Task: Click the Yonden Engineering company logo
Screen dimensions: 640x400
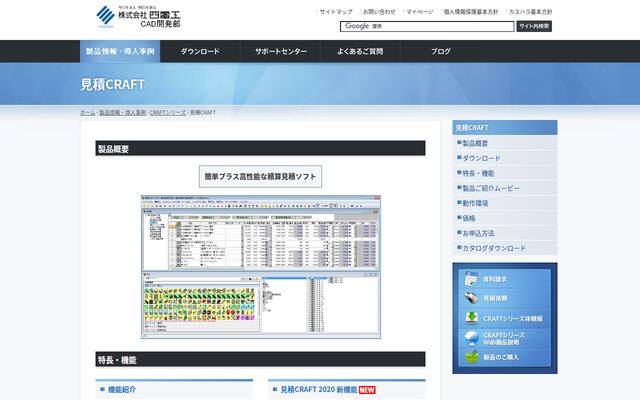Action: click(139, 17)
